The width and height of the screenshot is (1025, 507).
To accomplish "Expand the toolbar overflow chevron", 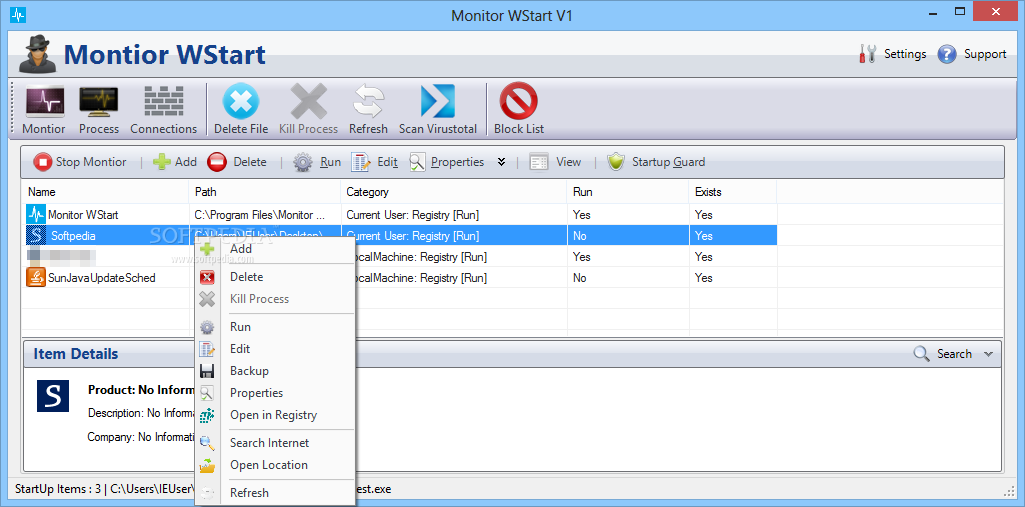I will [501, 162].
